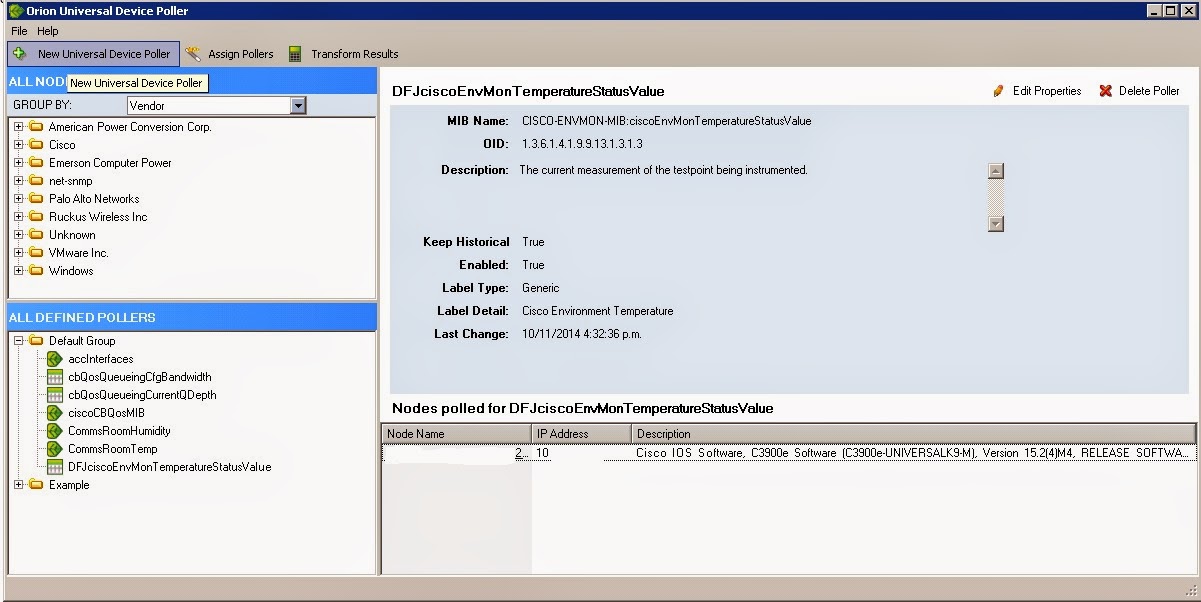Expand American Power Conversion Corp. node
This screenshot has height=602, width=1201.
(x=18, y=127)
